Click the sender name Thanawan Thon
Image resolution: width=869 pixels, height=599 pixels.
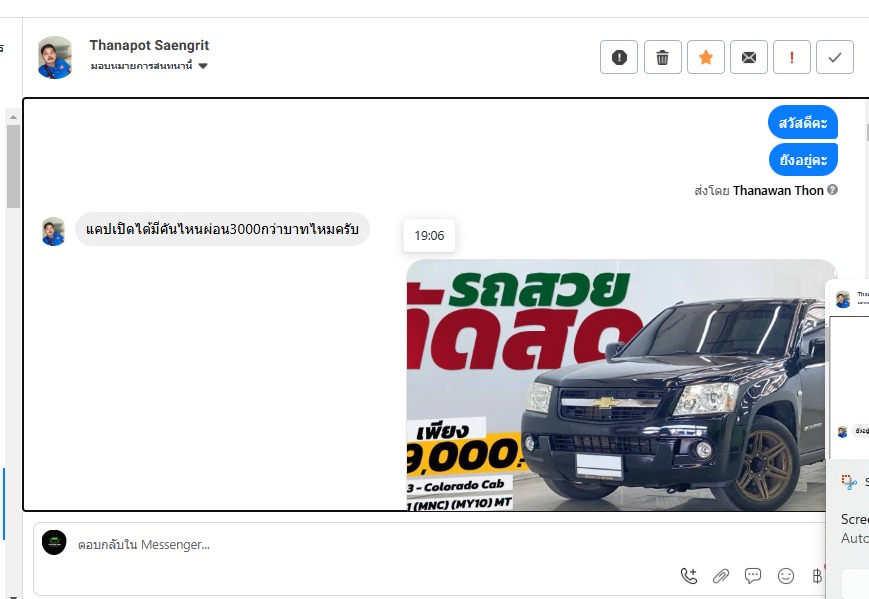778,191
